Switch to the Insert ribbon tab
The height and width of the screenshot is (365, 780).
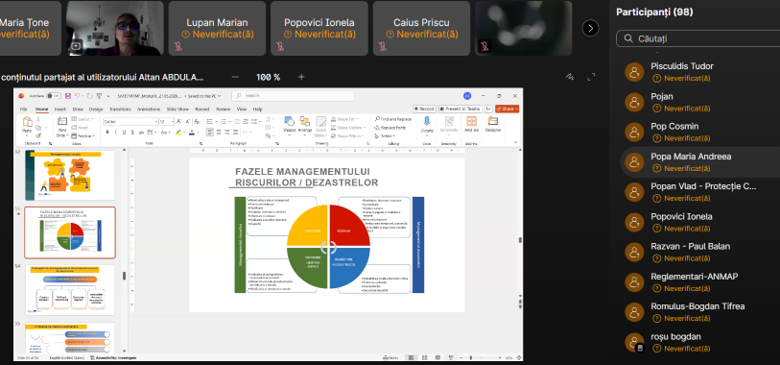pyautogui.click(x=60, y=109)
